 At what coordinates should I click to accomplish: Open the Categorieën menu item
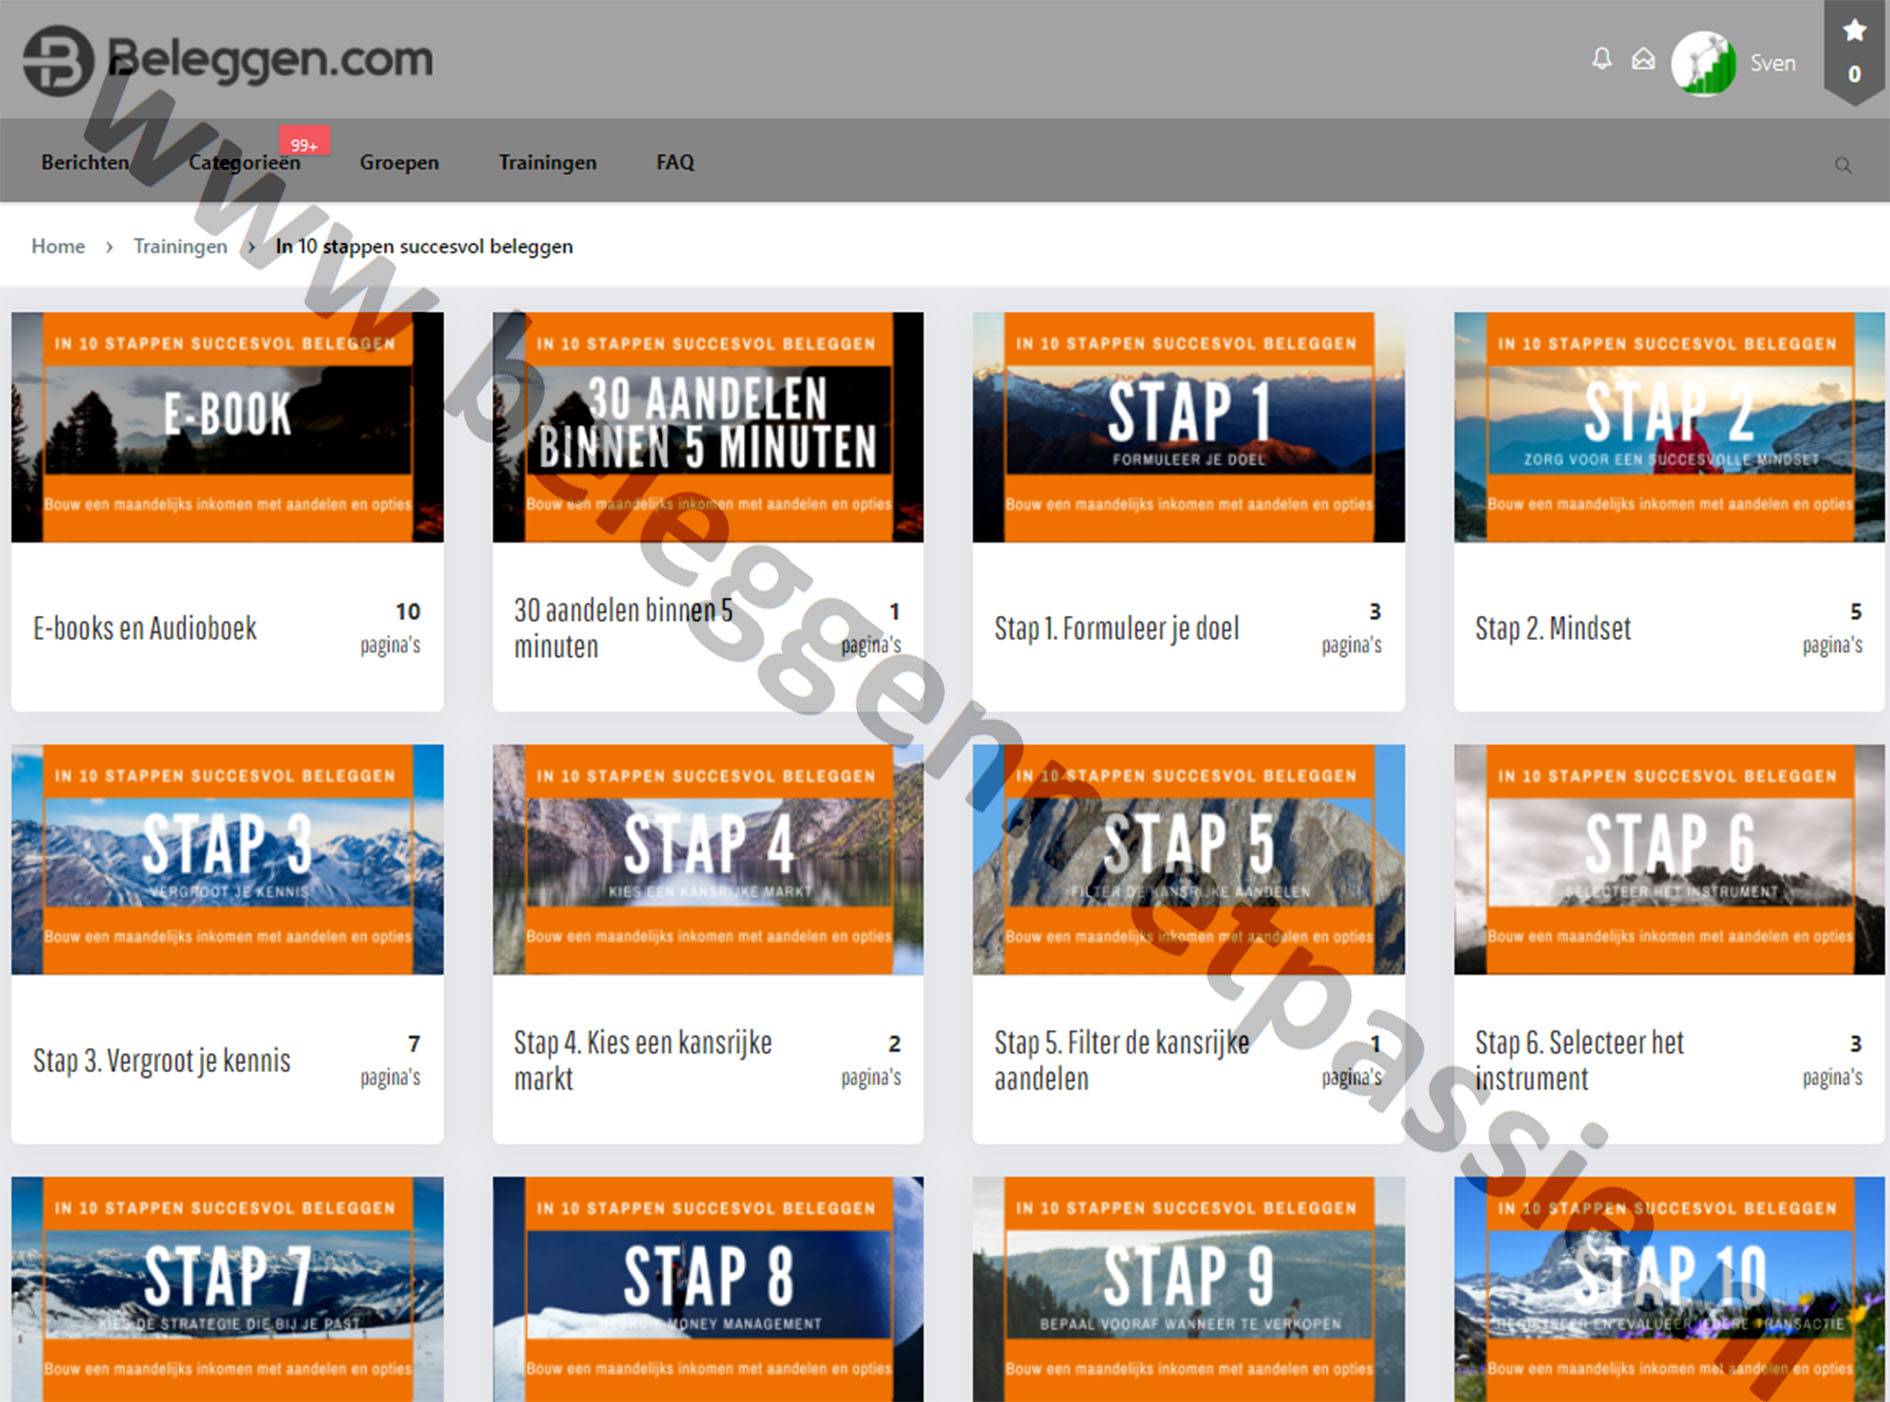(x=244, y=163)
